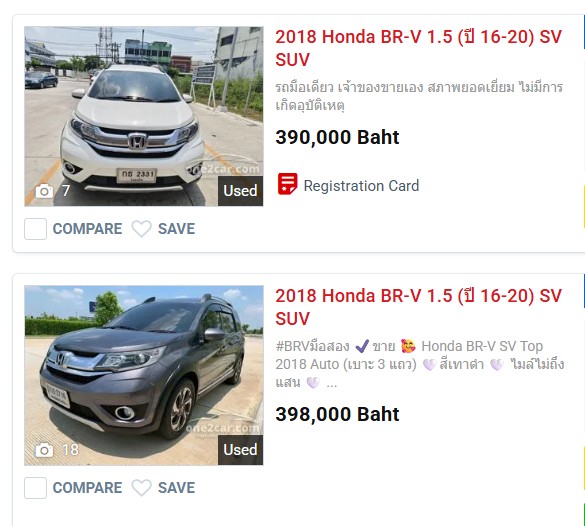The image size is (585, 526).
Task: Click the SAVE label of first listing
Action: point(176,229)
